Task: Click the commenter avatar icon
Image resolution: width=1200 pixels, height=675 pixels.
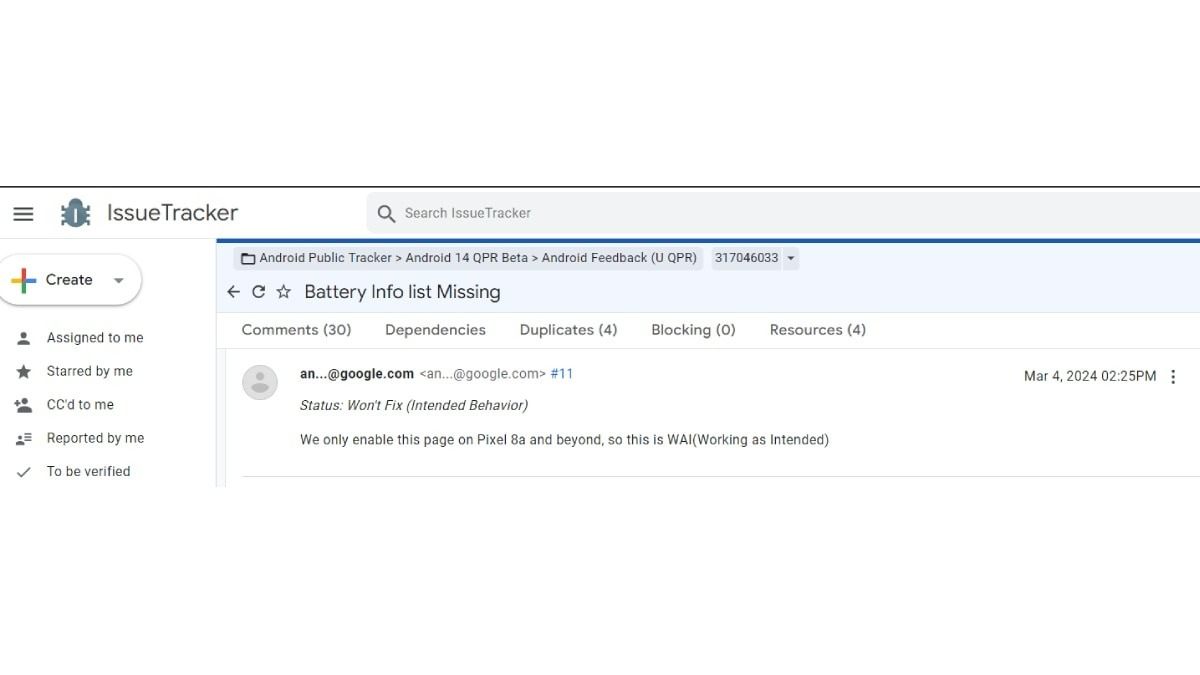Action: tap(260, 382)
